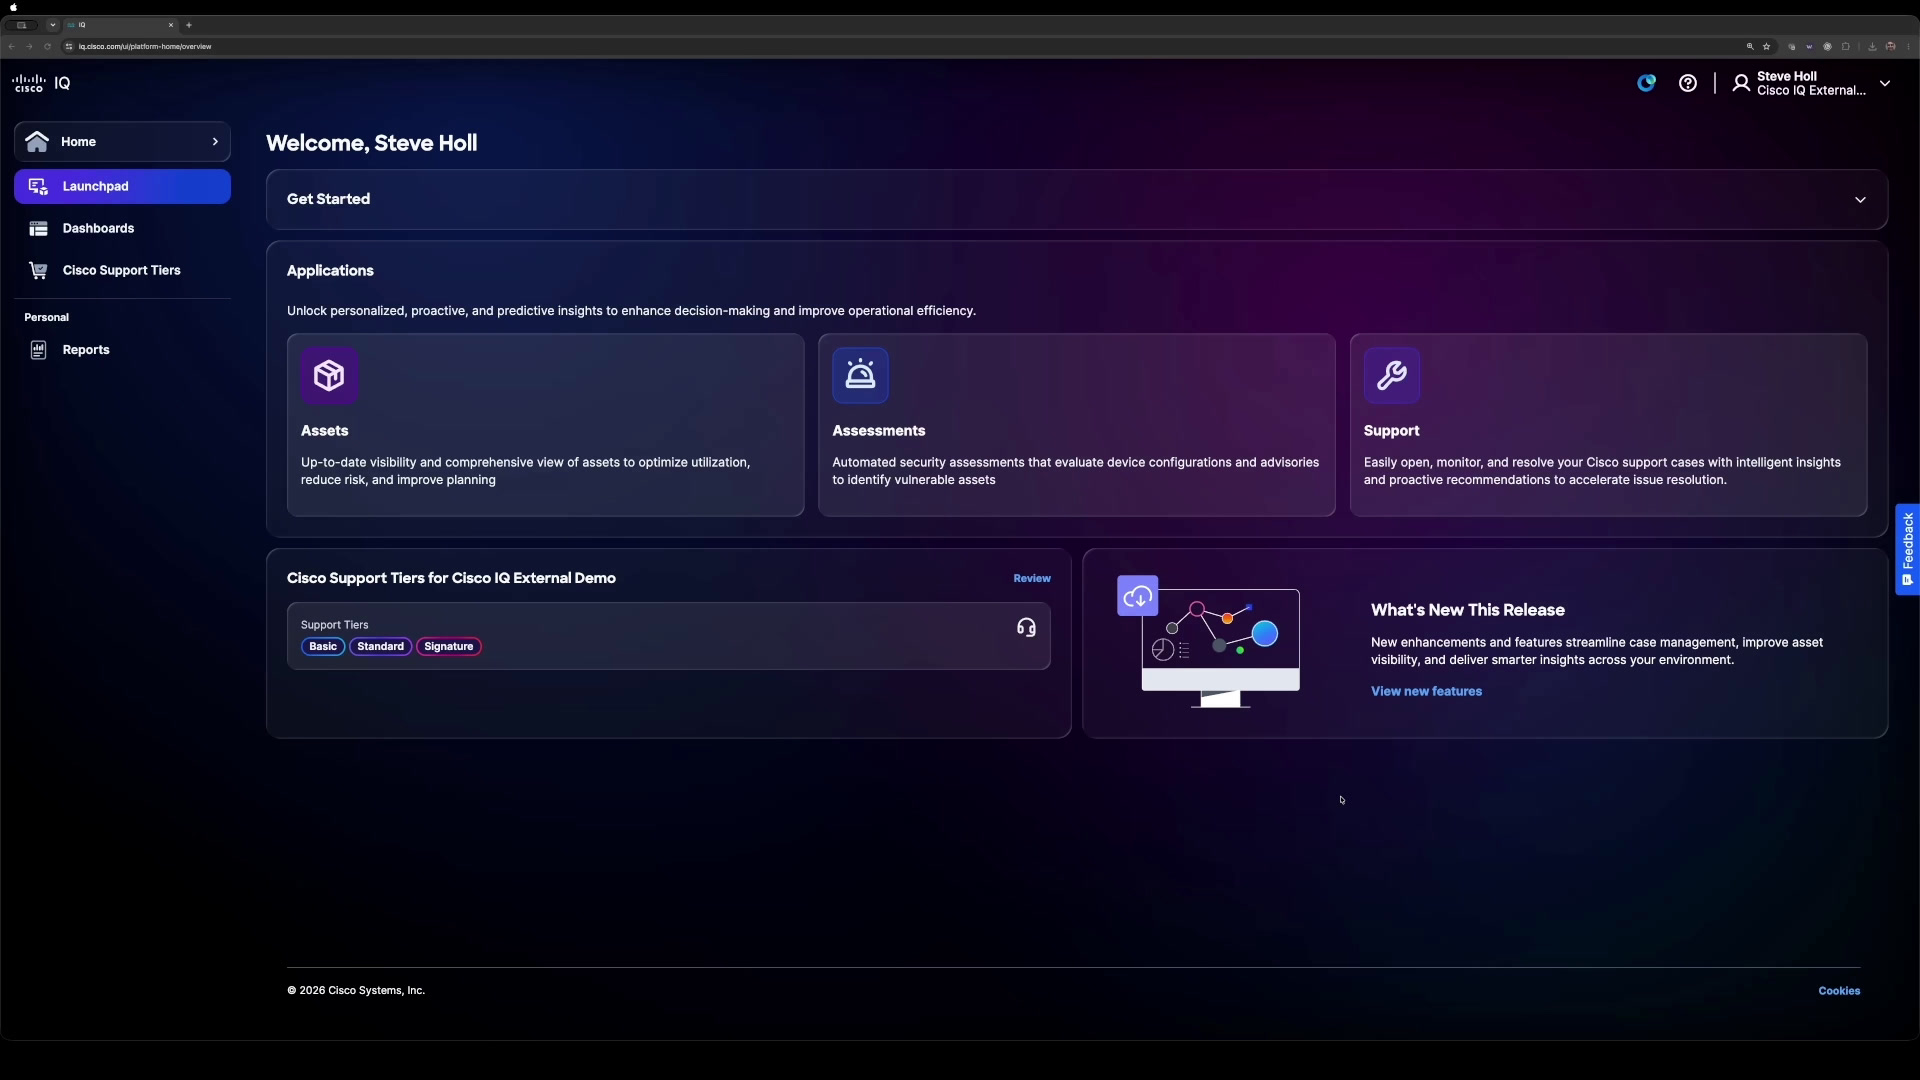Open the browser tab search dropdown

coord(53,25)
